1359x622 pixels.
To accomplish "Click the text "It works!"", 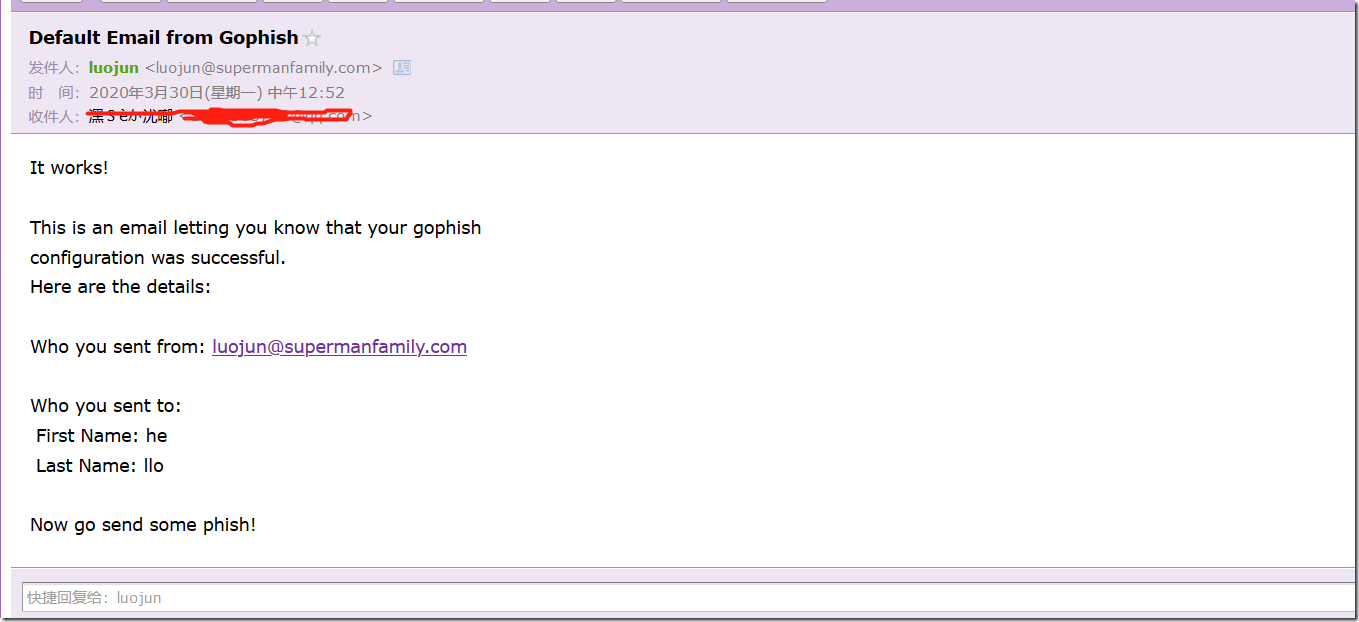I will (69, 168).
